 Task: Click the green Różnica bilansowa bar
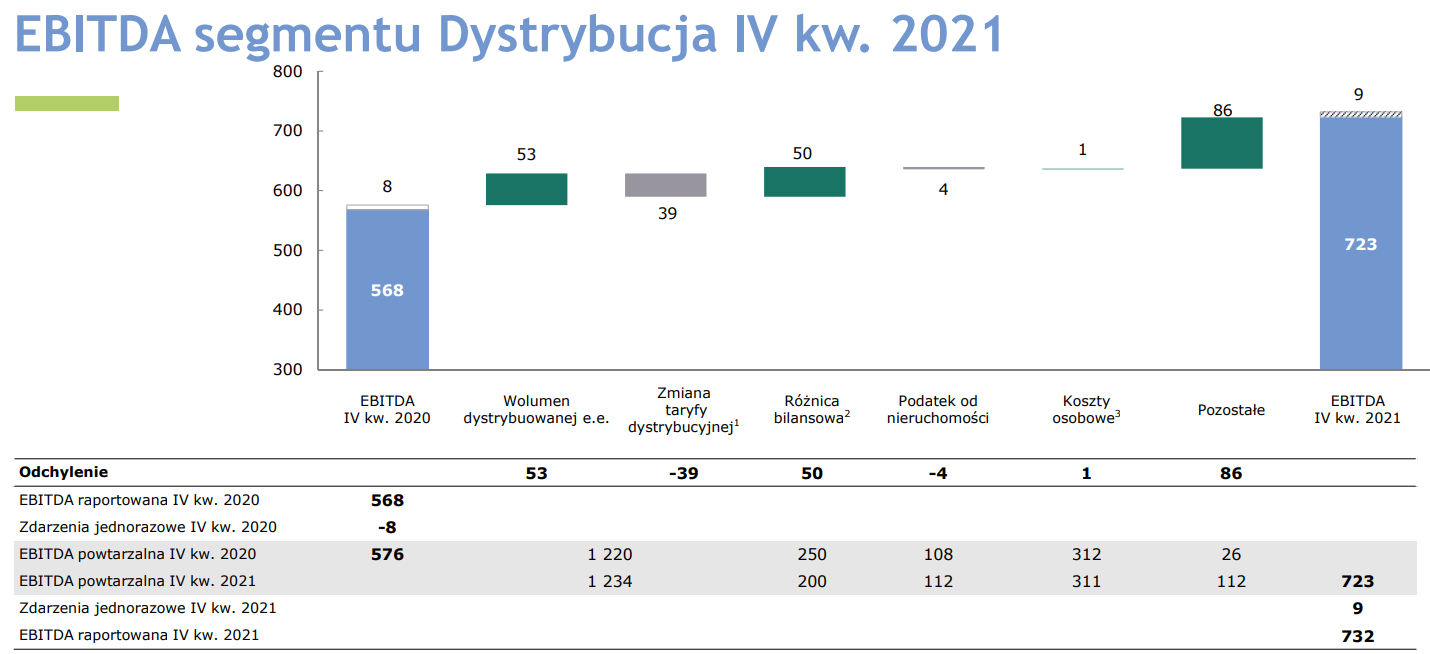click(x=804, y=182)
